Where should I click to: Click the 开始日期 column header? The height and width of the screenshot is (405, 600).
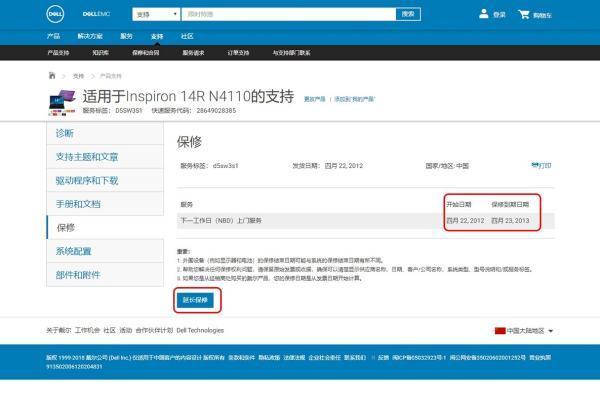[459, 204]
